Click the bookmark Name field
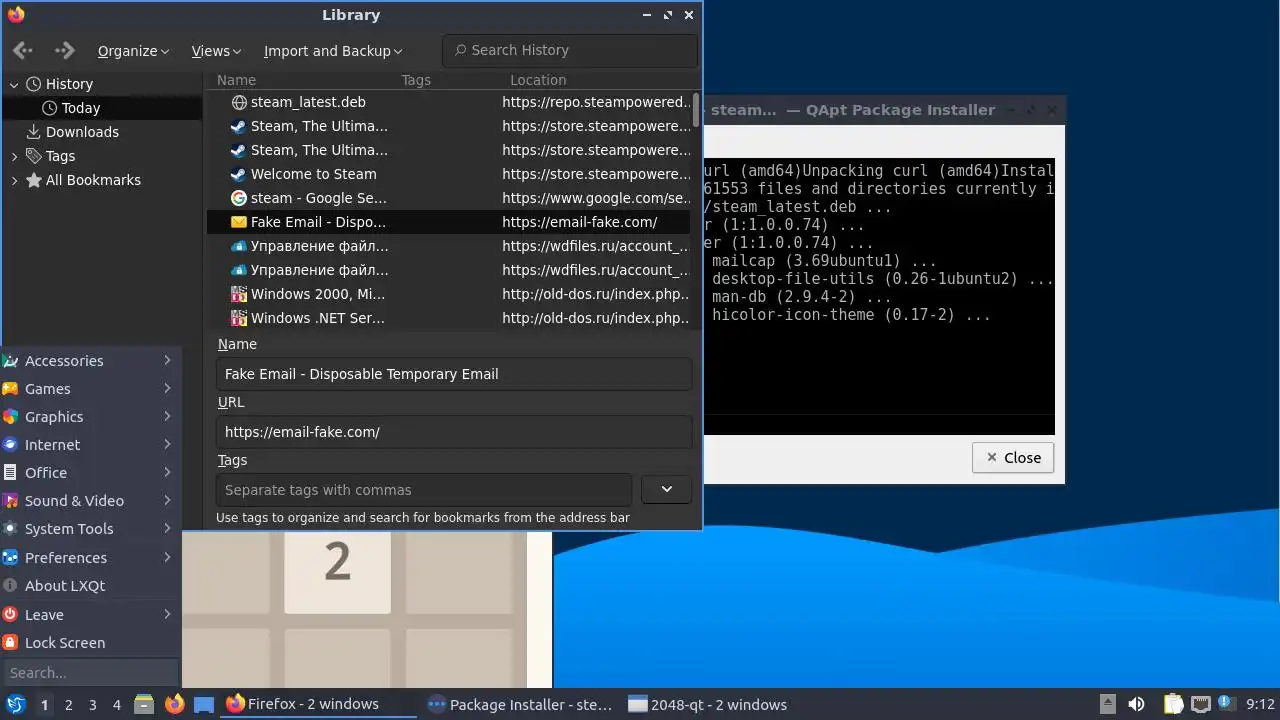 [454, 374]
